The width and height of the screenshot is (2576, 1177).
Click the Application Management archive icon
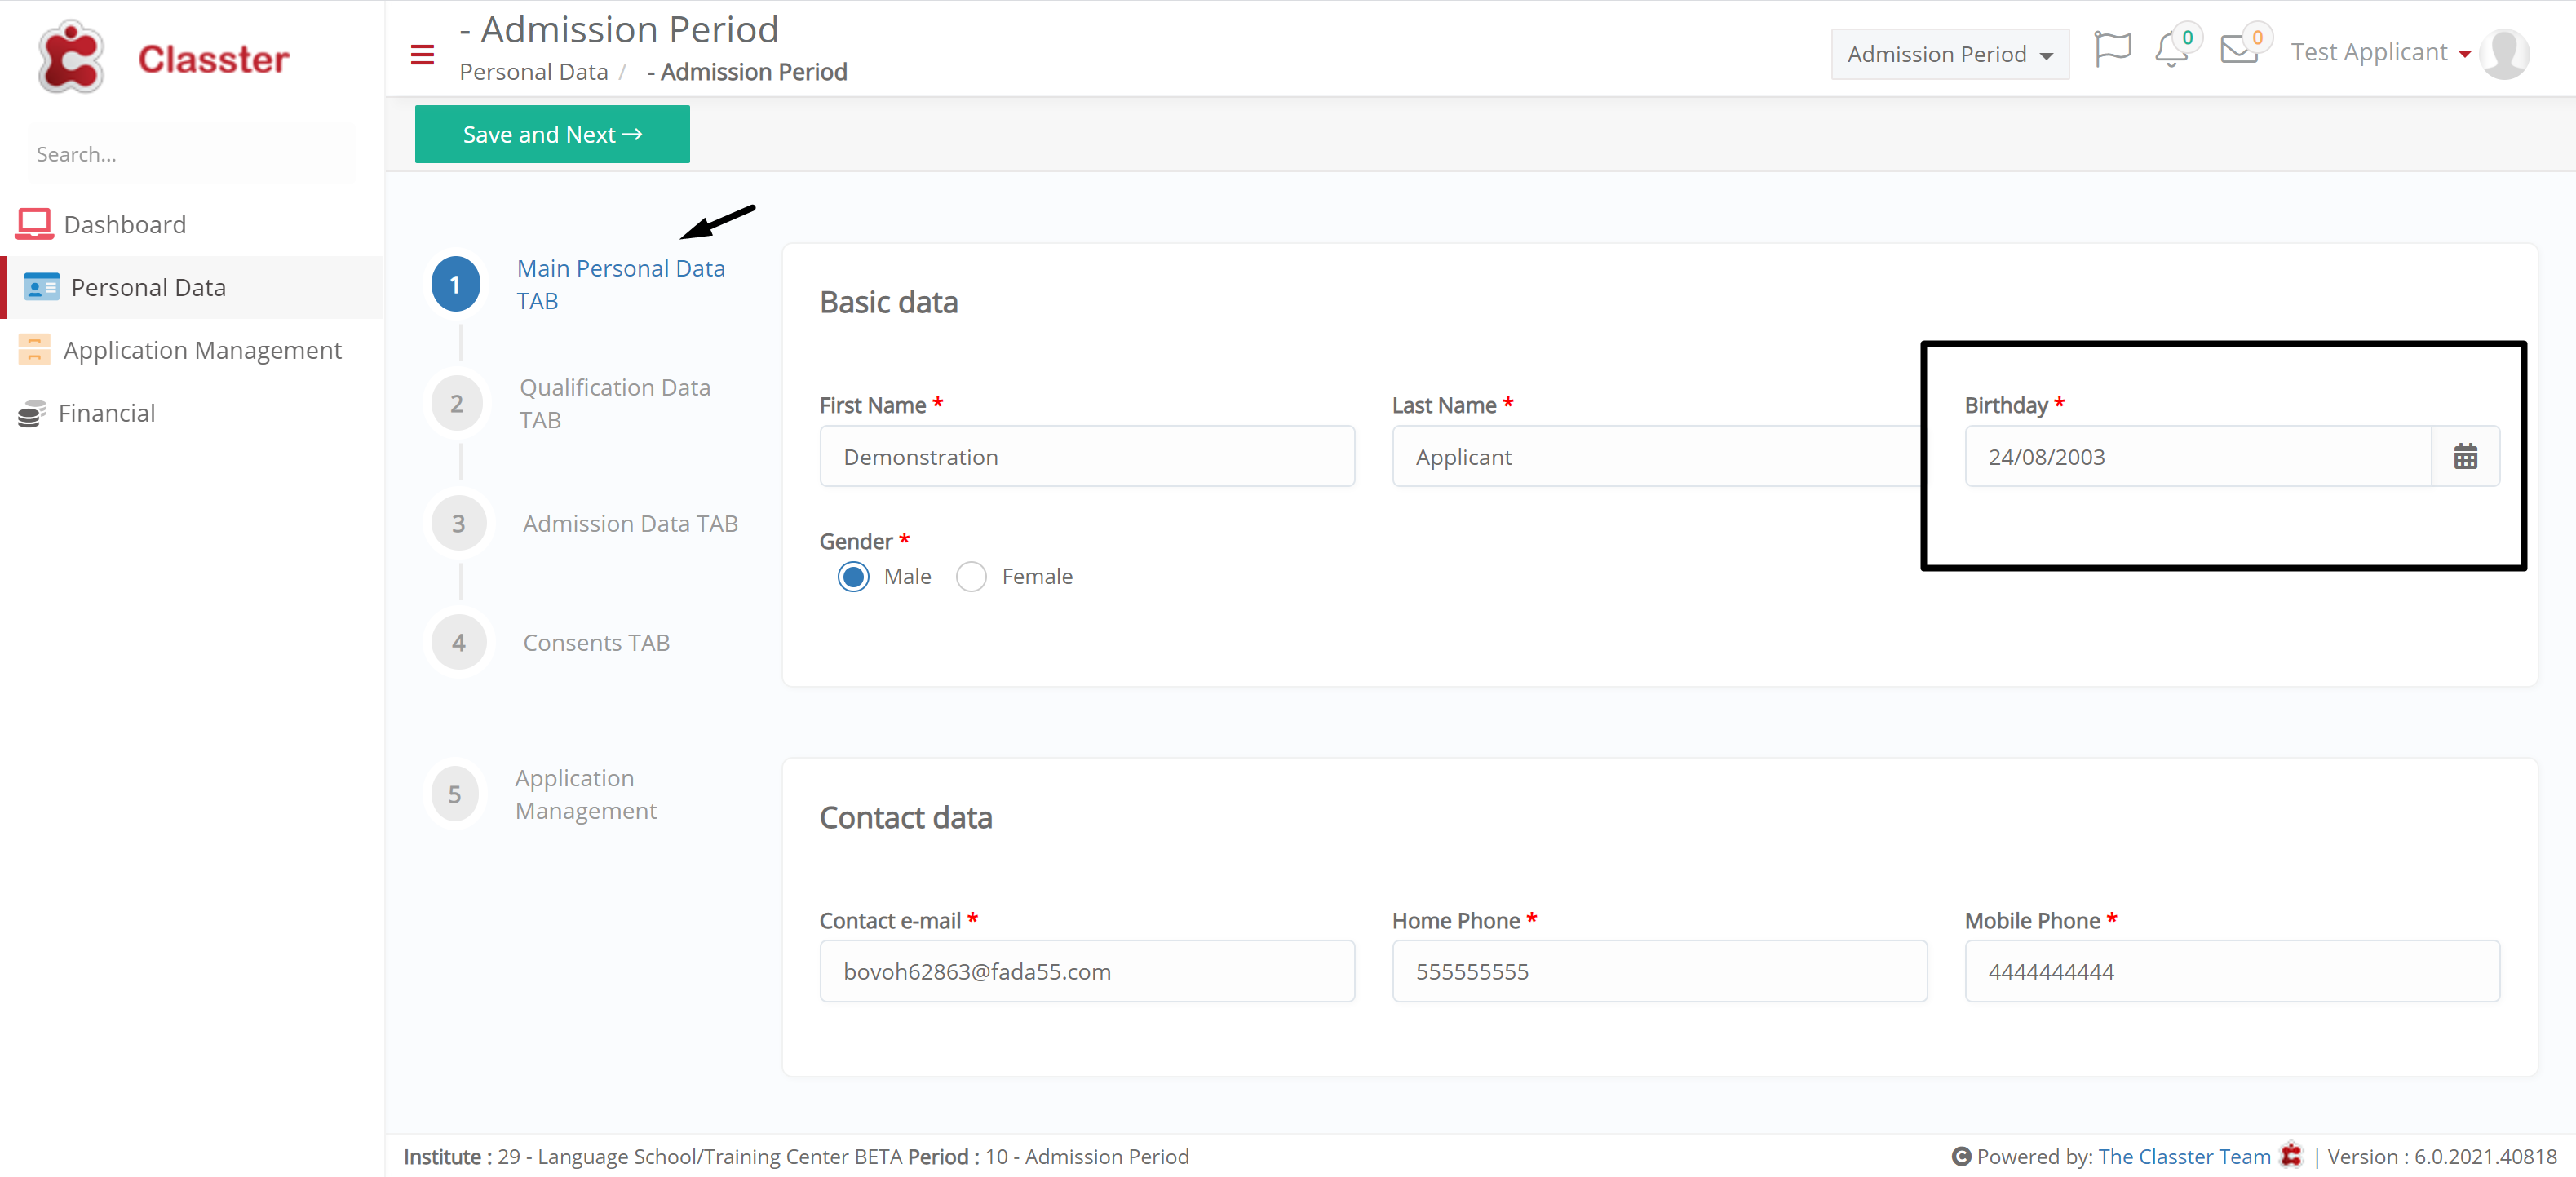(x=34, y=350)
